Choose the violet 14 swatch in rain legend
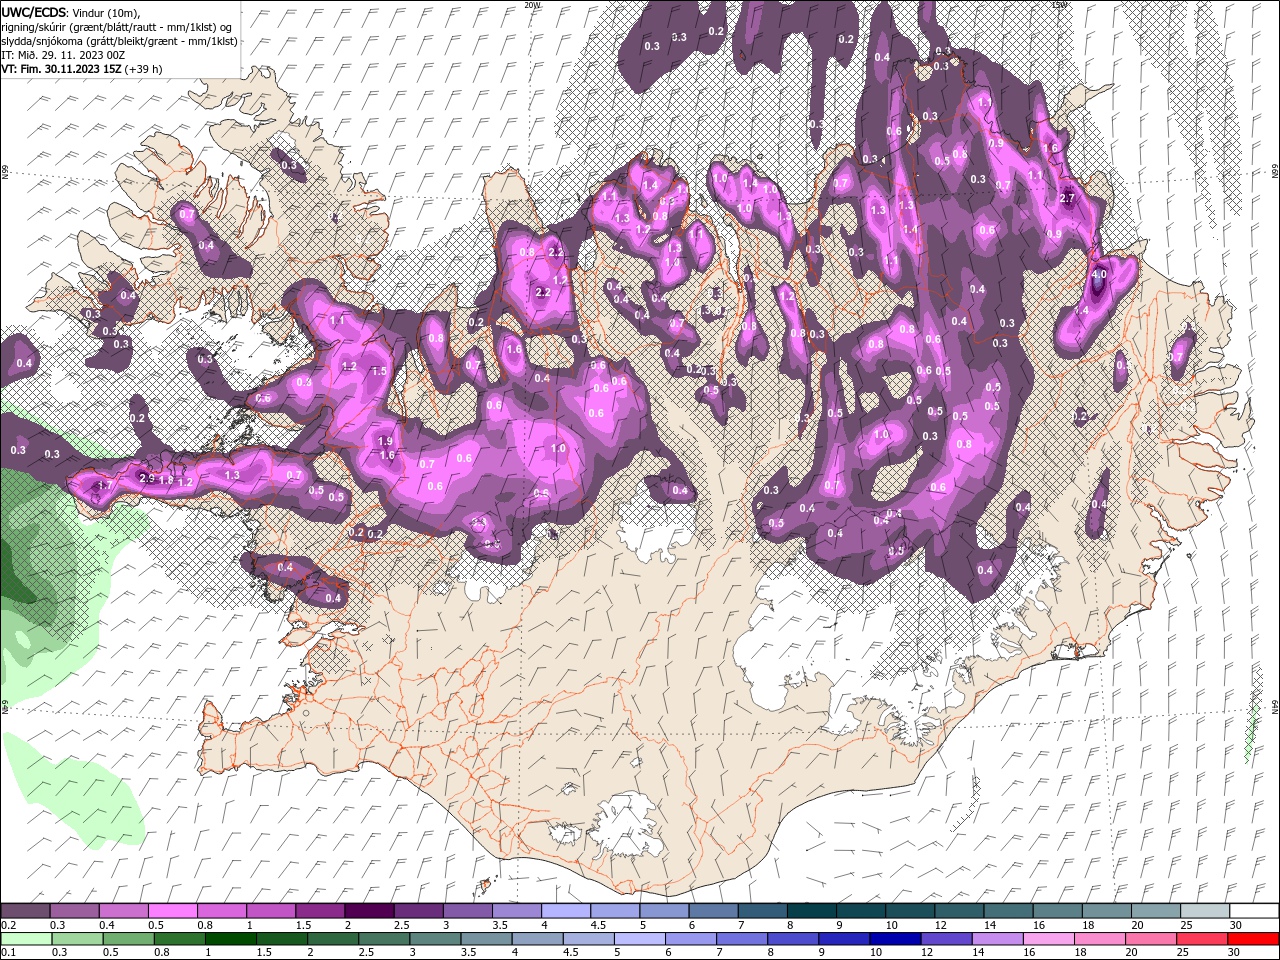 coord(997,939)
